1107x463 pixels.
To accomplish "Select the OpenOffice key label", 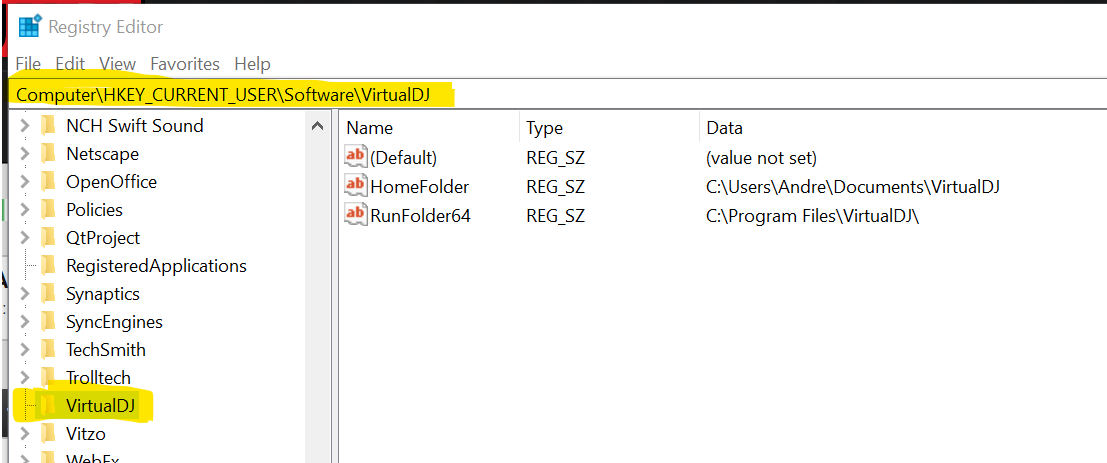I will 112,182.
